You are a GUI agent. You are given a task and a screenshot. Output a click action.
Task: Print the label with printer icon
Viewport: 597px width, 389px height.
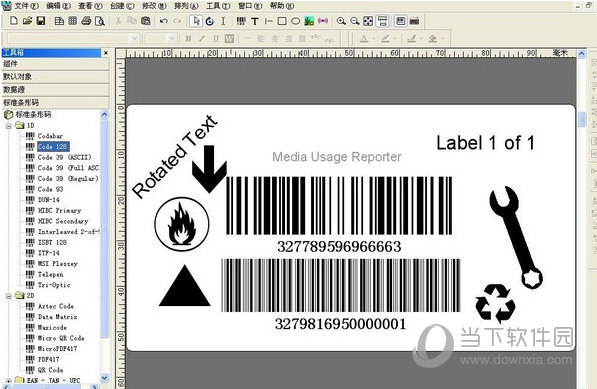pyautogui.click(x=86, y=21)
